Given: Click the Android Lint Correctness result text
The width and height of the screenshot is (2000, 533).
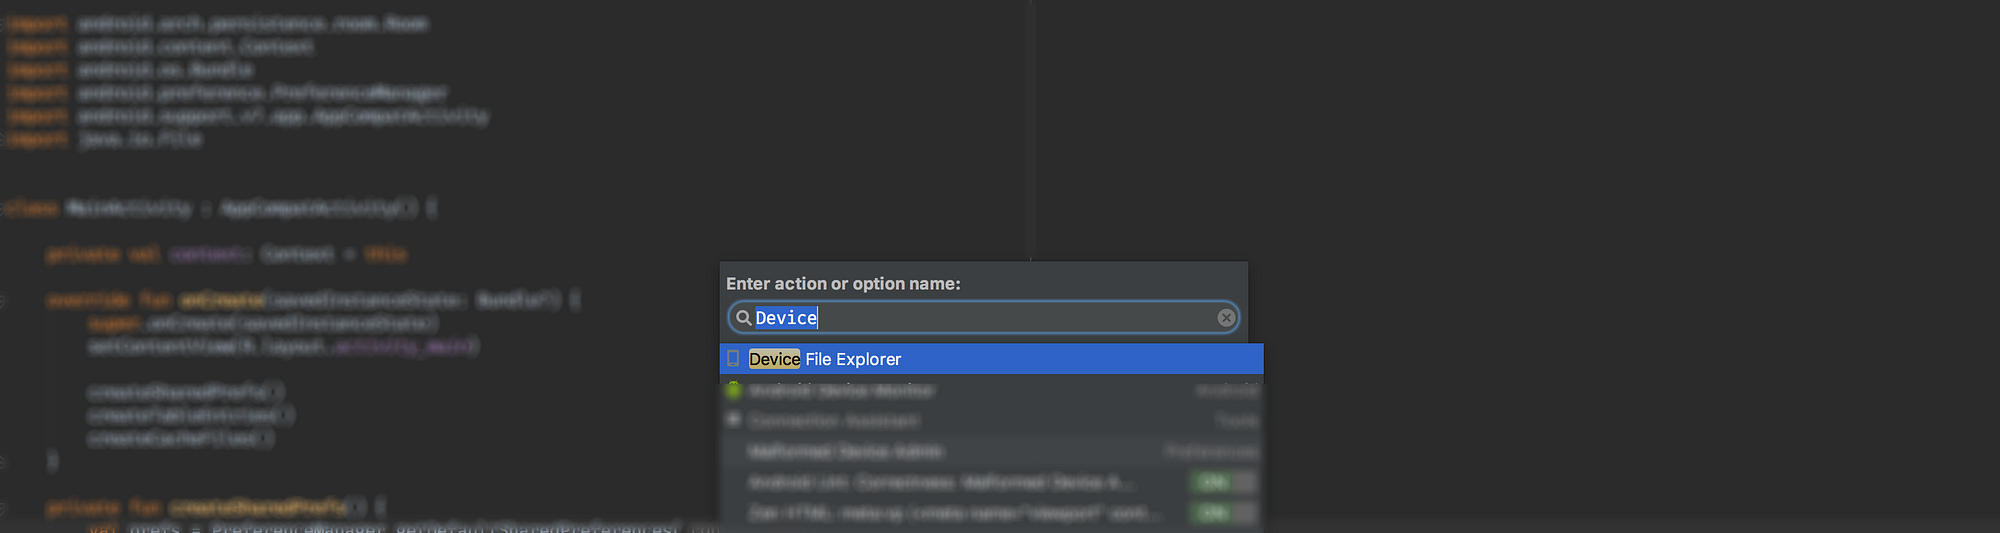Looking at the screenshot, I should (x=940, y=483).
